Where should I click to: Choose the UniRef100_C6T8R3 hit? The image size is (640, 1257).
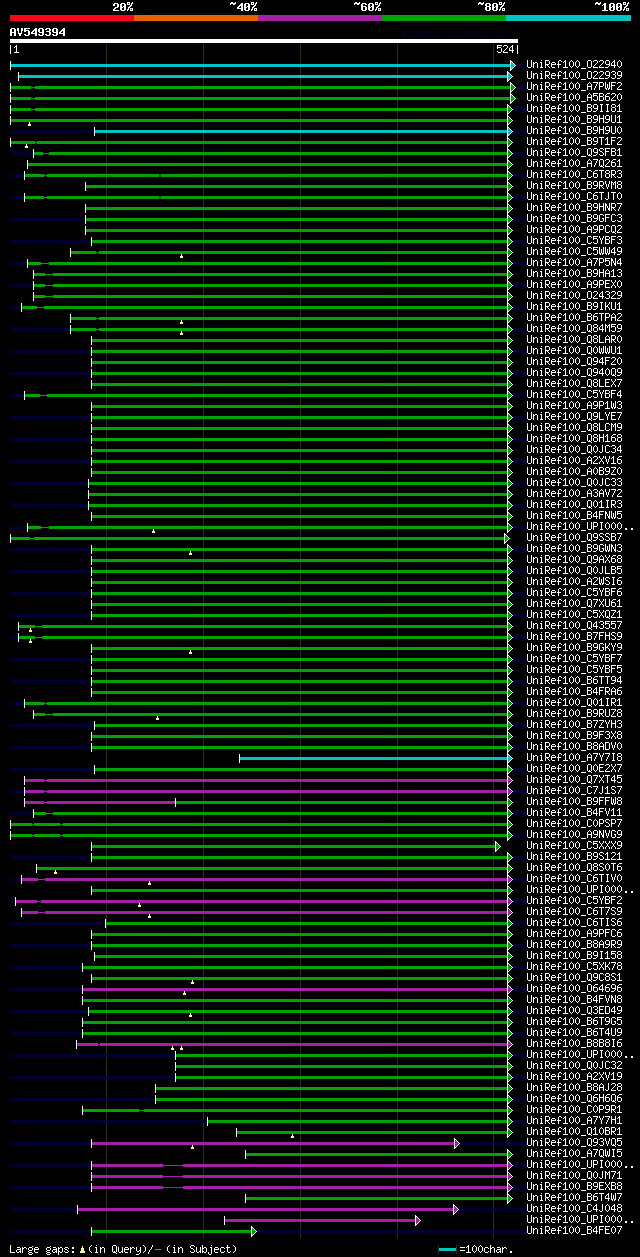pyautogui.click(x=574, y=175)
